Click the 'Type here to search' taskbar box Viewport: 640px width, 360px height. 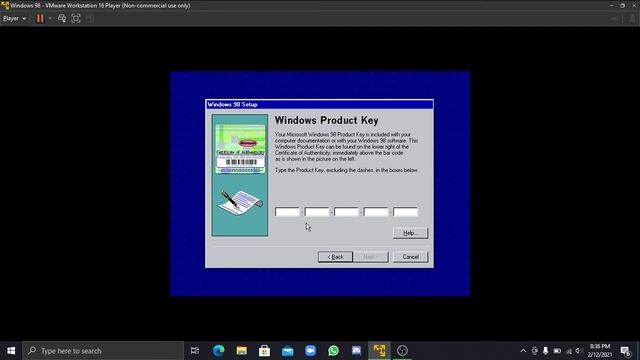[103, 351]
